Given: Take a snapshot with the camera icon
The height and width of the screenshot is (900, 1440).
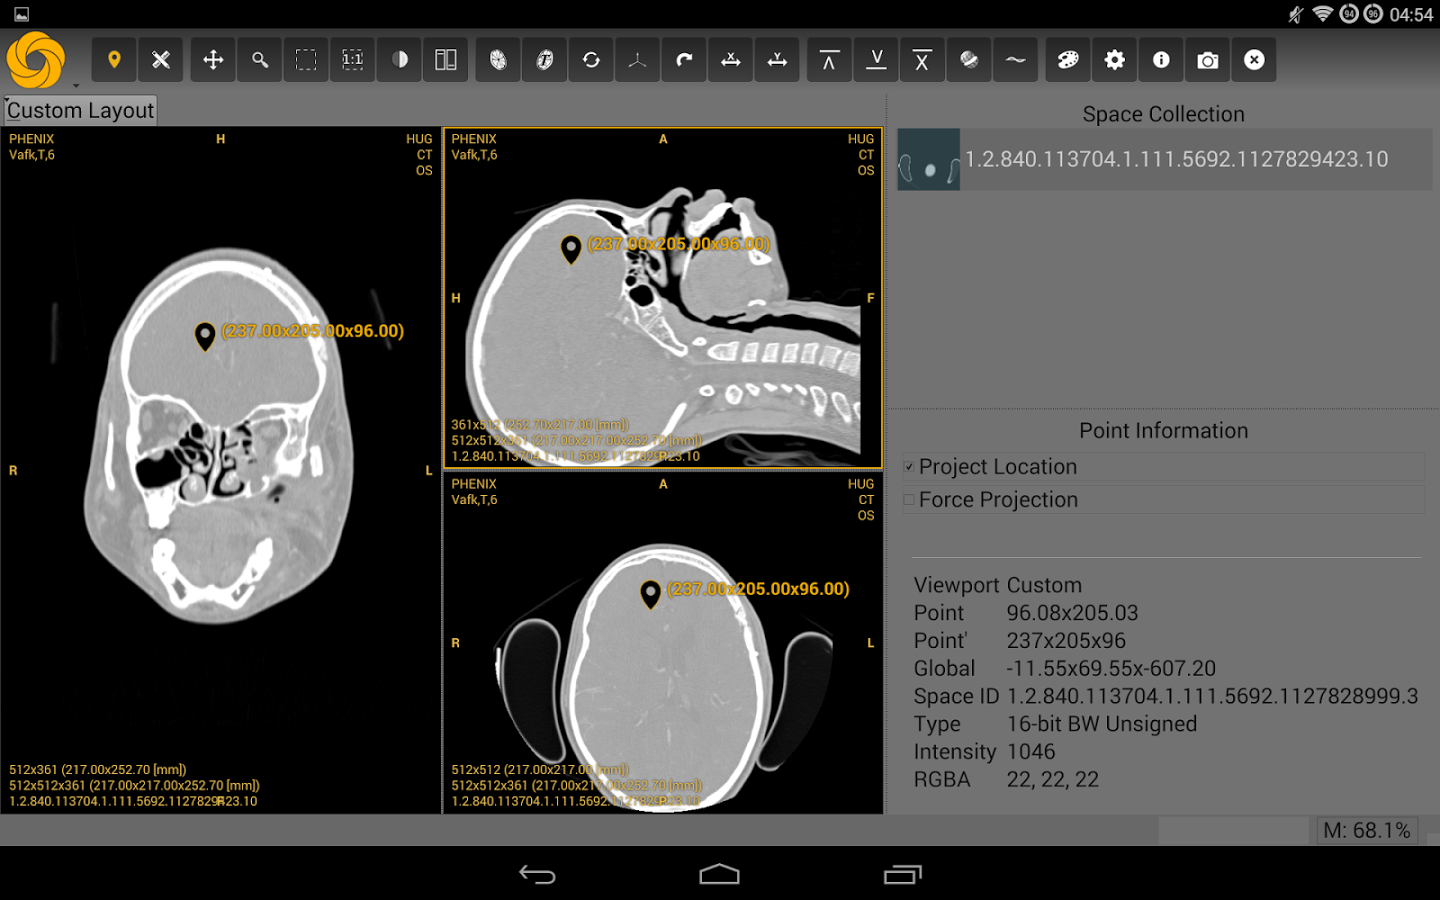Looking at the screenshot, I should (x=1207, y=60).
